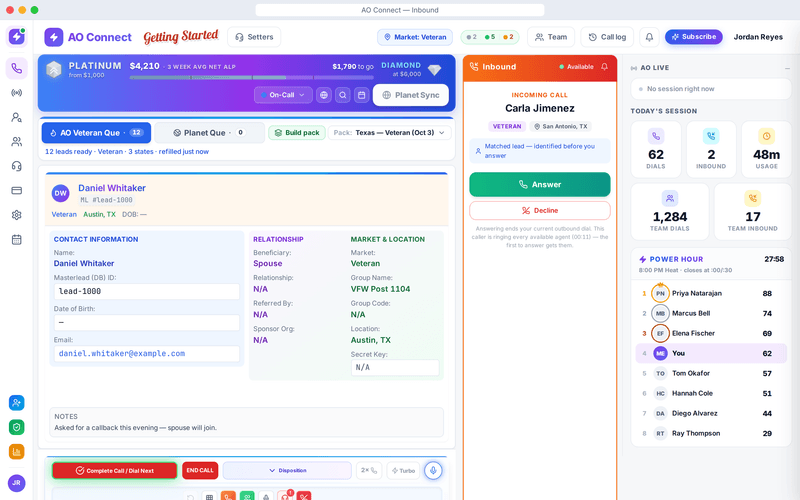800x500 pixels.
Task: Open the Market: Veteran selector
Action: (415, 37)
